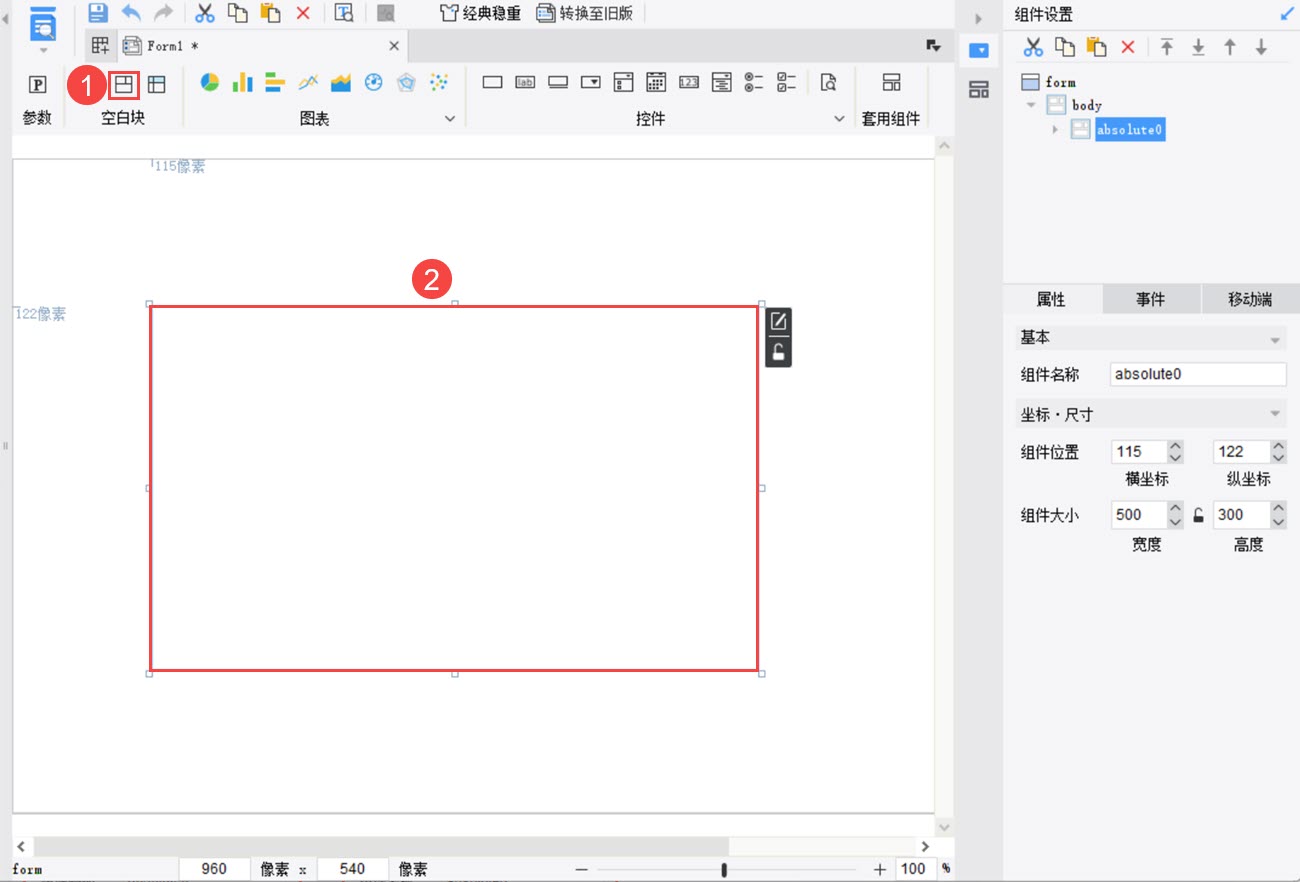
Task: Delete using the main toolbar red X
Action: click(303, 13)
